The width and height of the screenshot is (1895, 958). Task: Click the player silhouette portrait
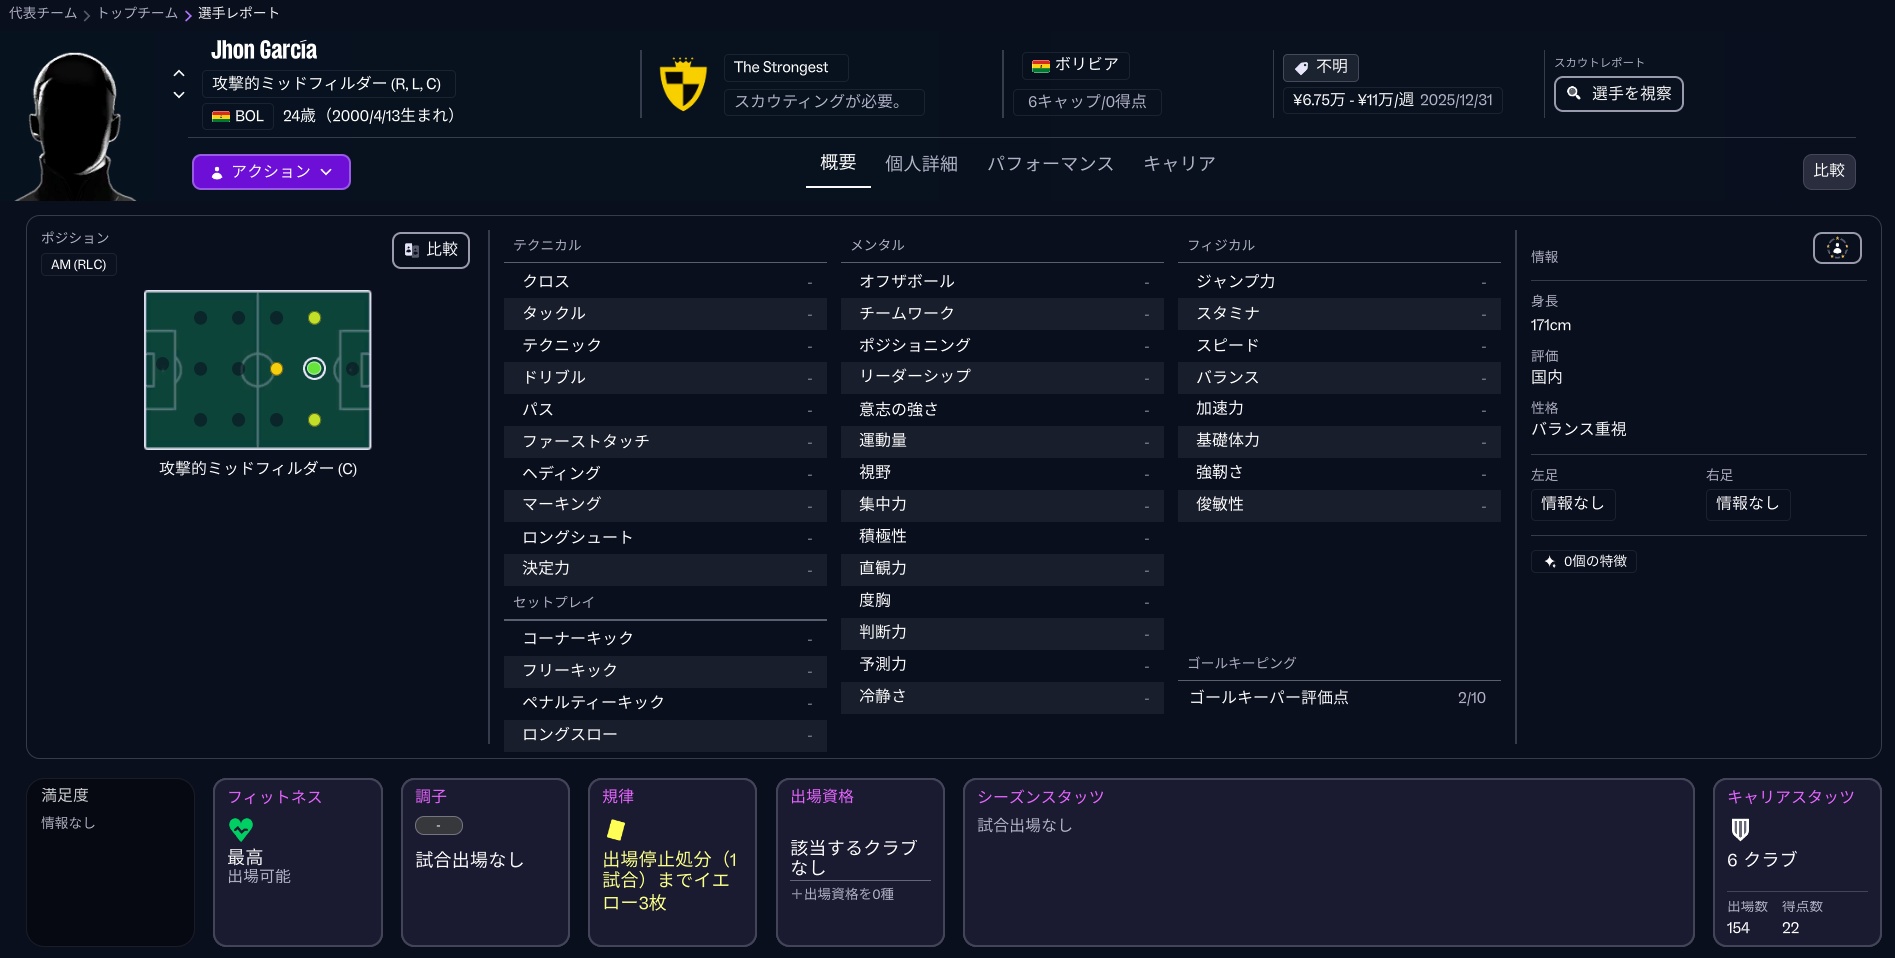tap(75, 125)
